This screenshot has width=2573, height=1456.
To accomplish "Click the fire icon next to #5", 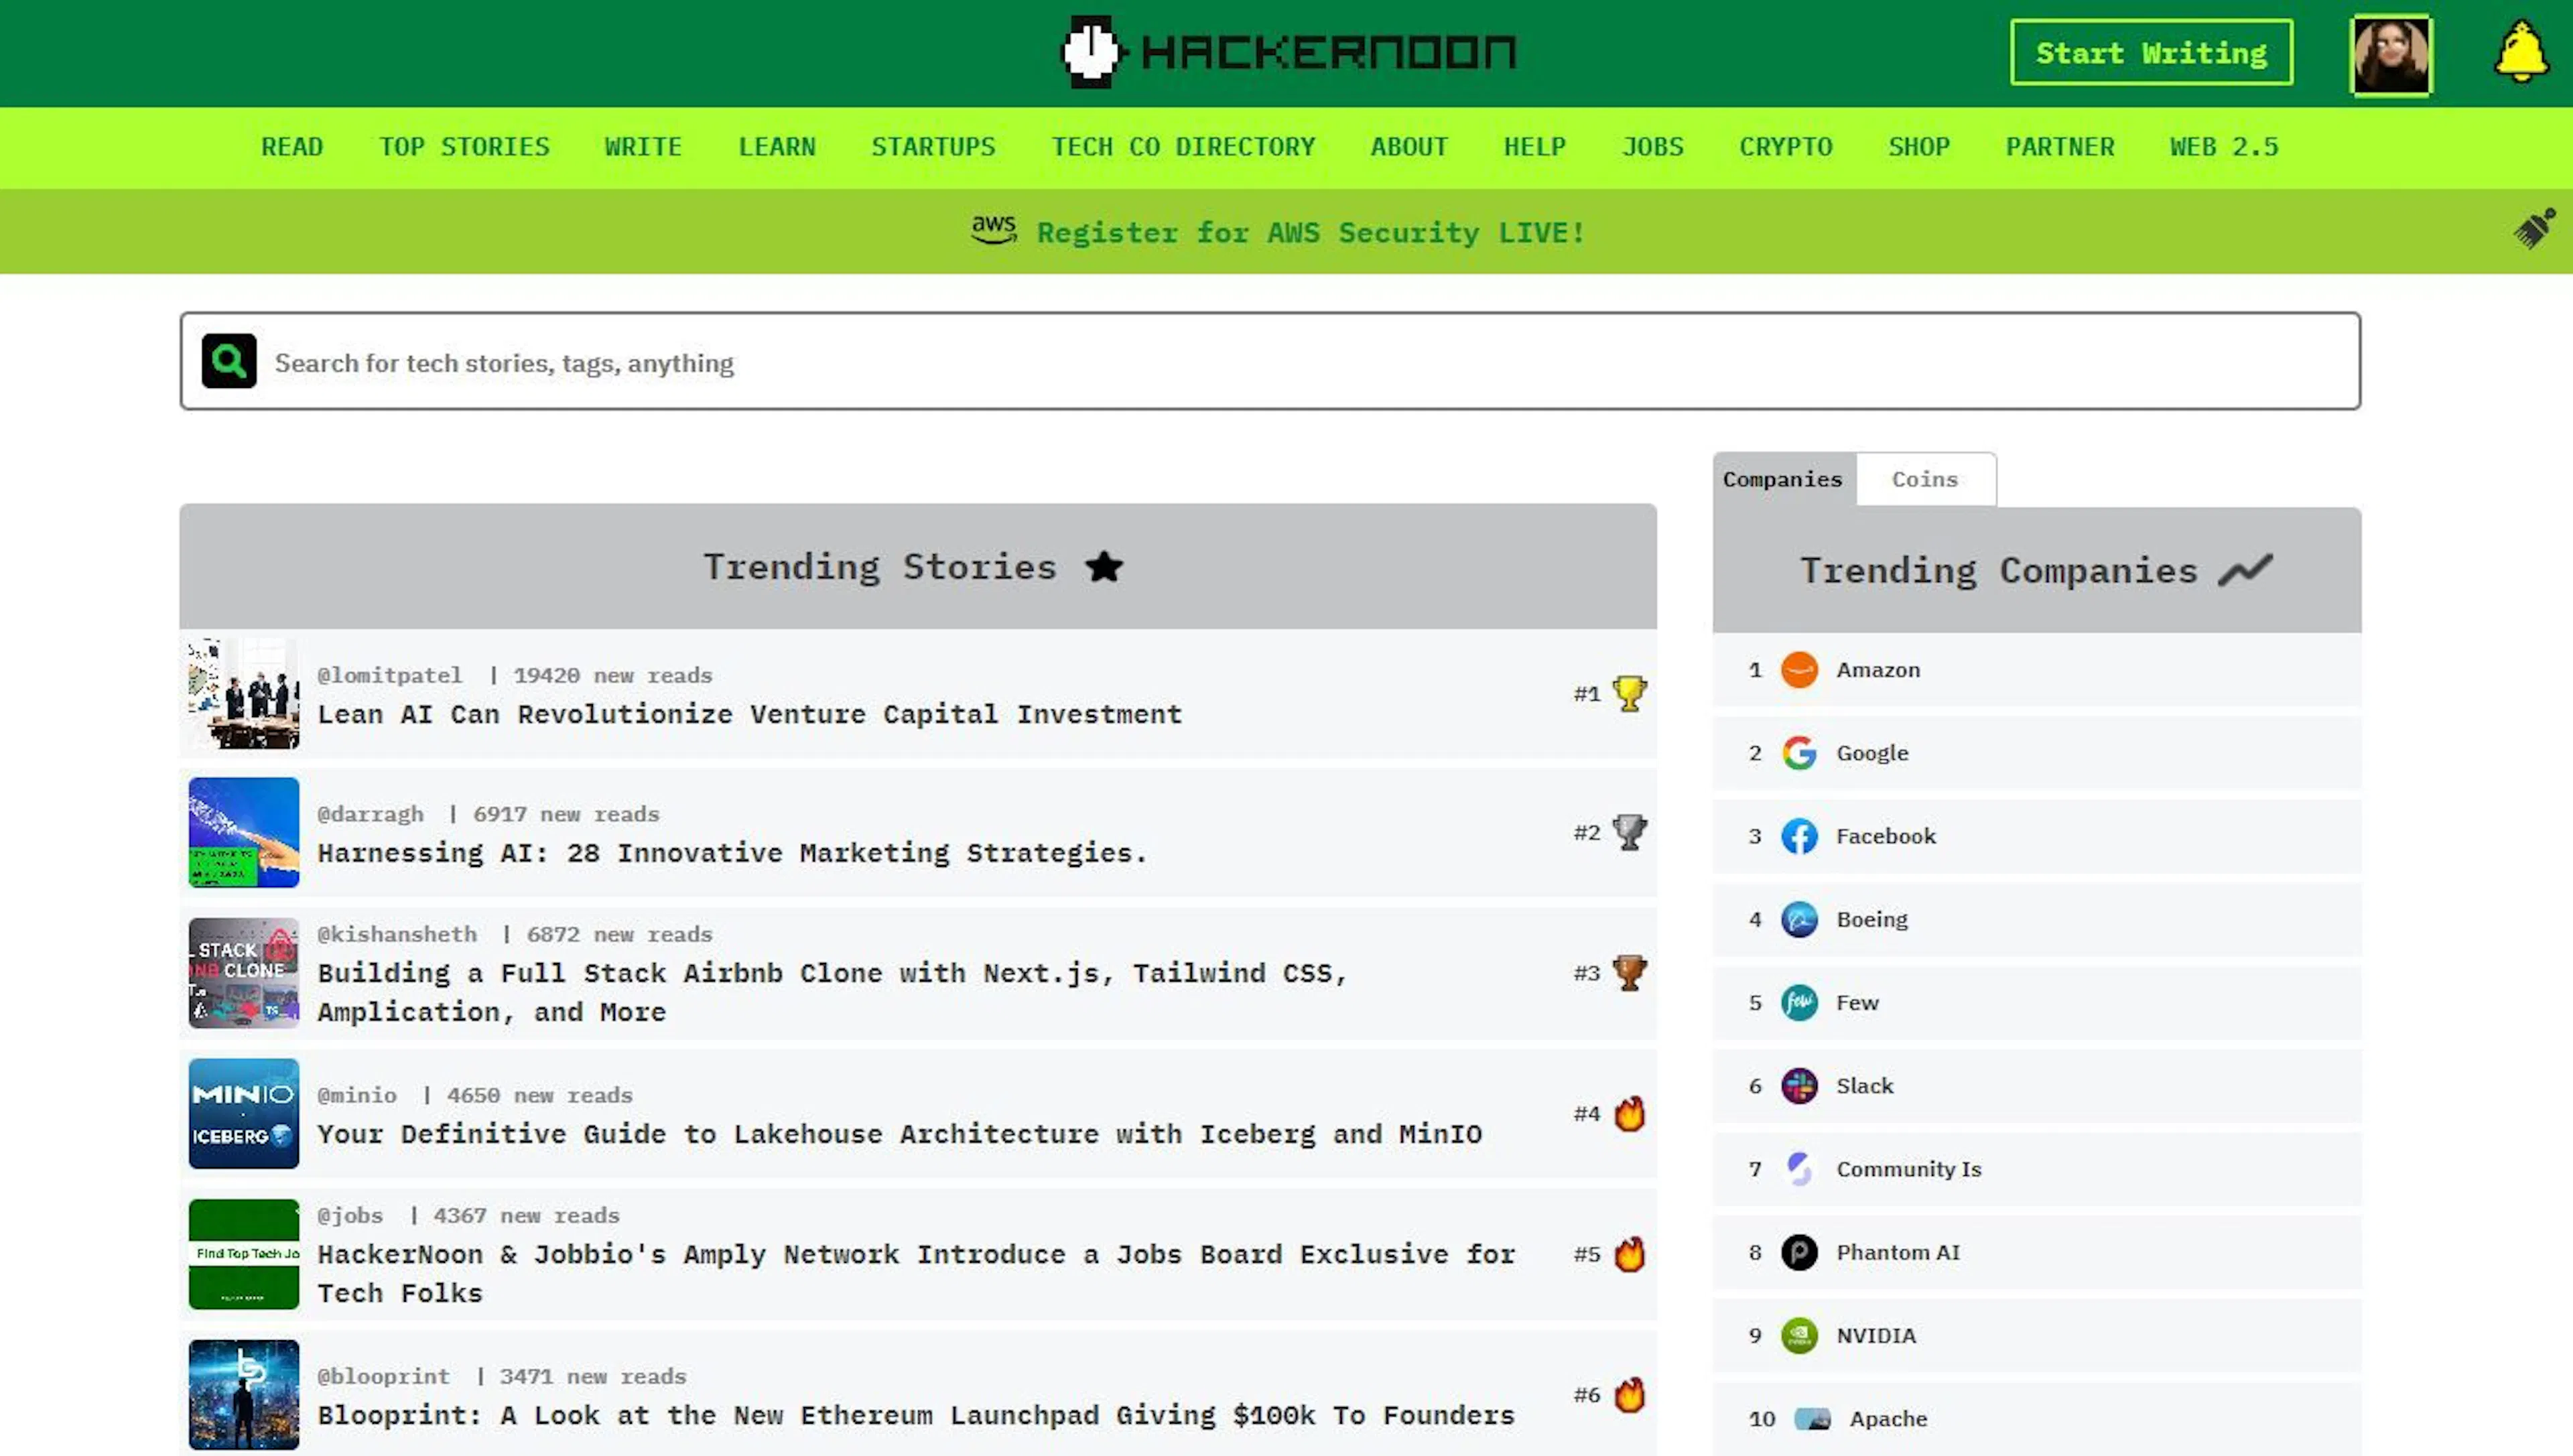I will [x=1629, y=1253].
